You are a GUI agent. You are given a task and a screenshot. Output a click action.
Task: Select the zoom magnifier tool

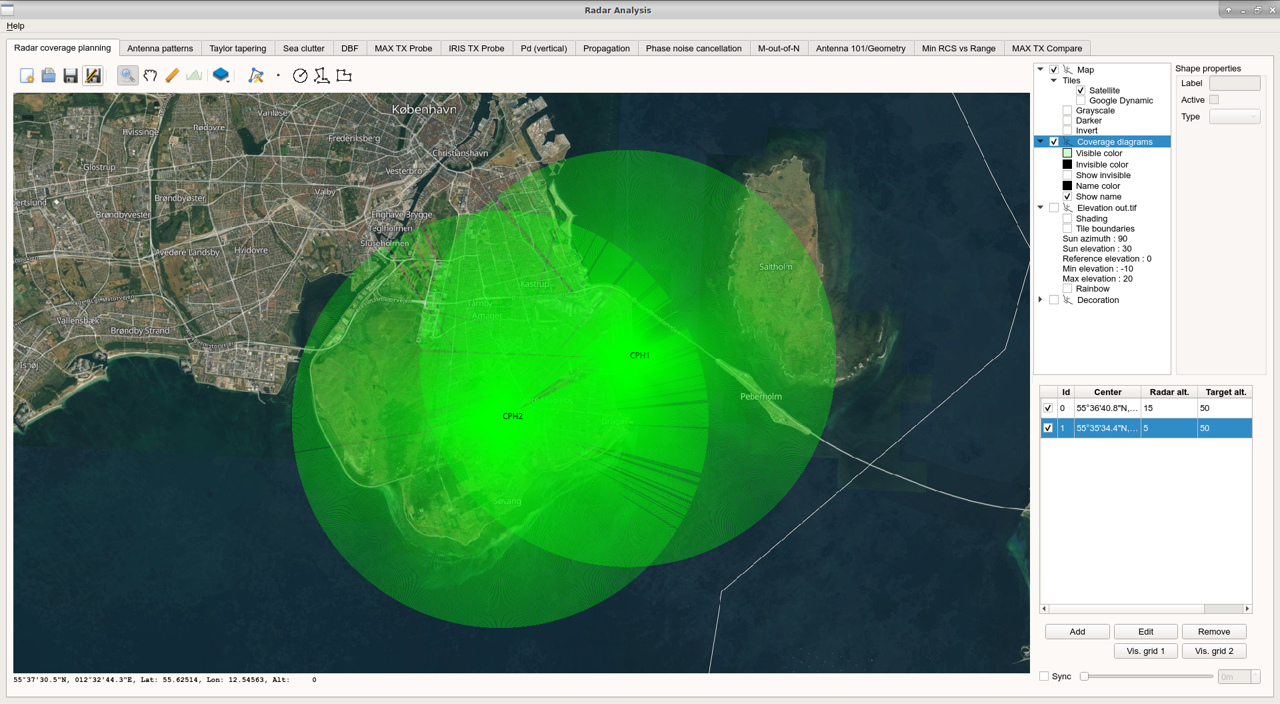click(x=127, y=74)
